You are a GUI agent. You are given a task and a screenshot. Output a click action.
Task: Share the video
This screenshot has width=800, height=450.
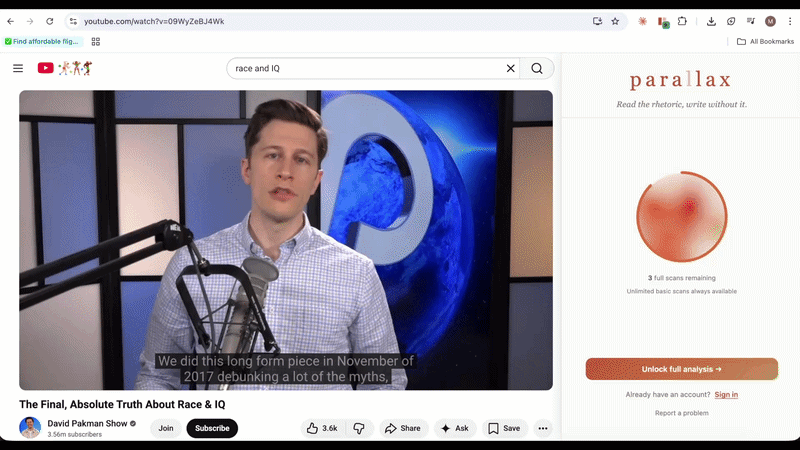(x=403, y=428)
